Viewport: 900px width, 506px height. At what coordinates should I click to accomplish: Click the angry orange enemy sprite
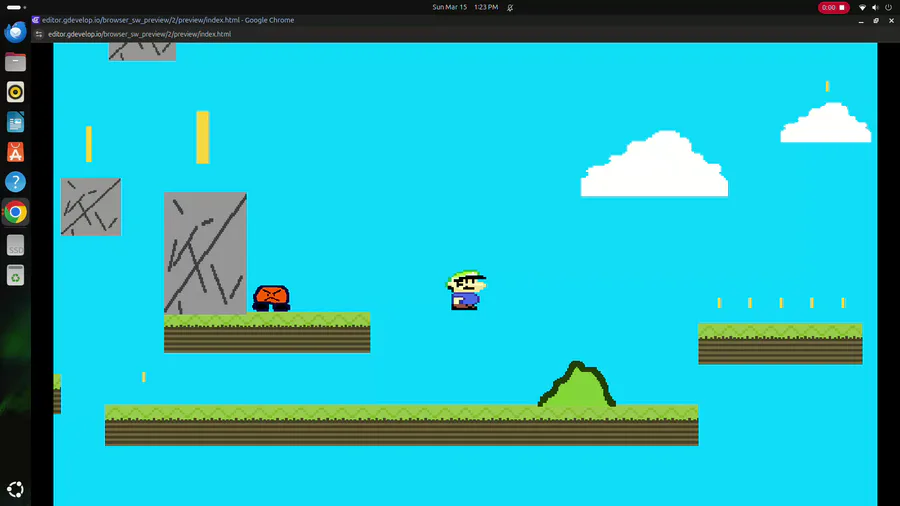point(271,298)
